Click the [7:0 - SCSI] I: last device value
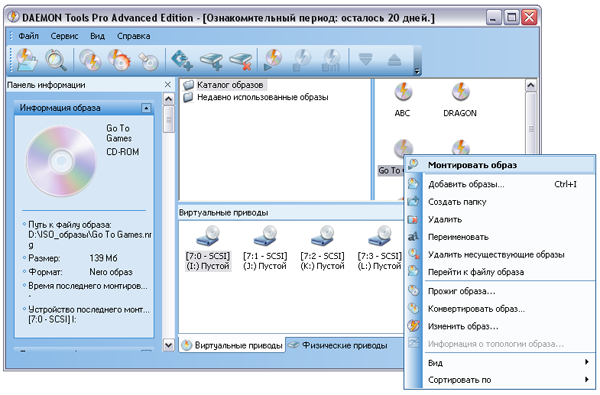600x395 pixels. 52,319
